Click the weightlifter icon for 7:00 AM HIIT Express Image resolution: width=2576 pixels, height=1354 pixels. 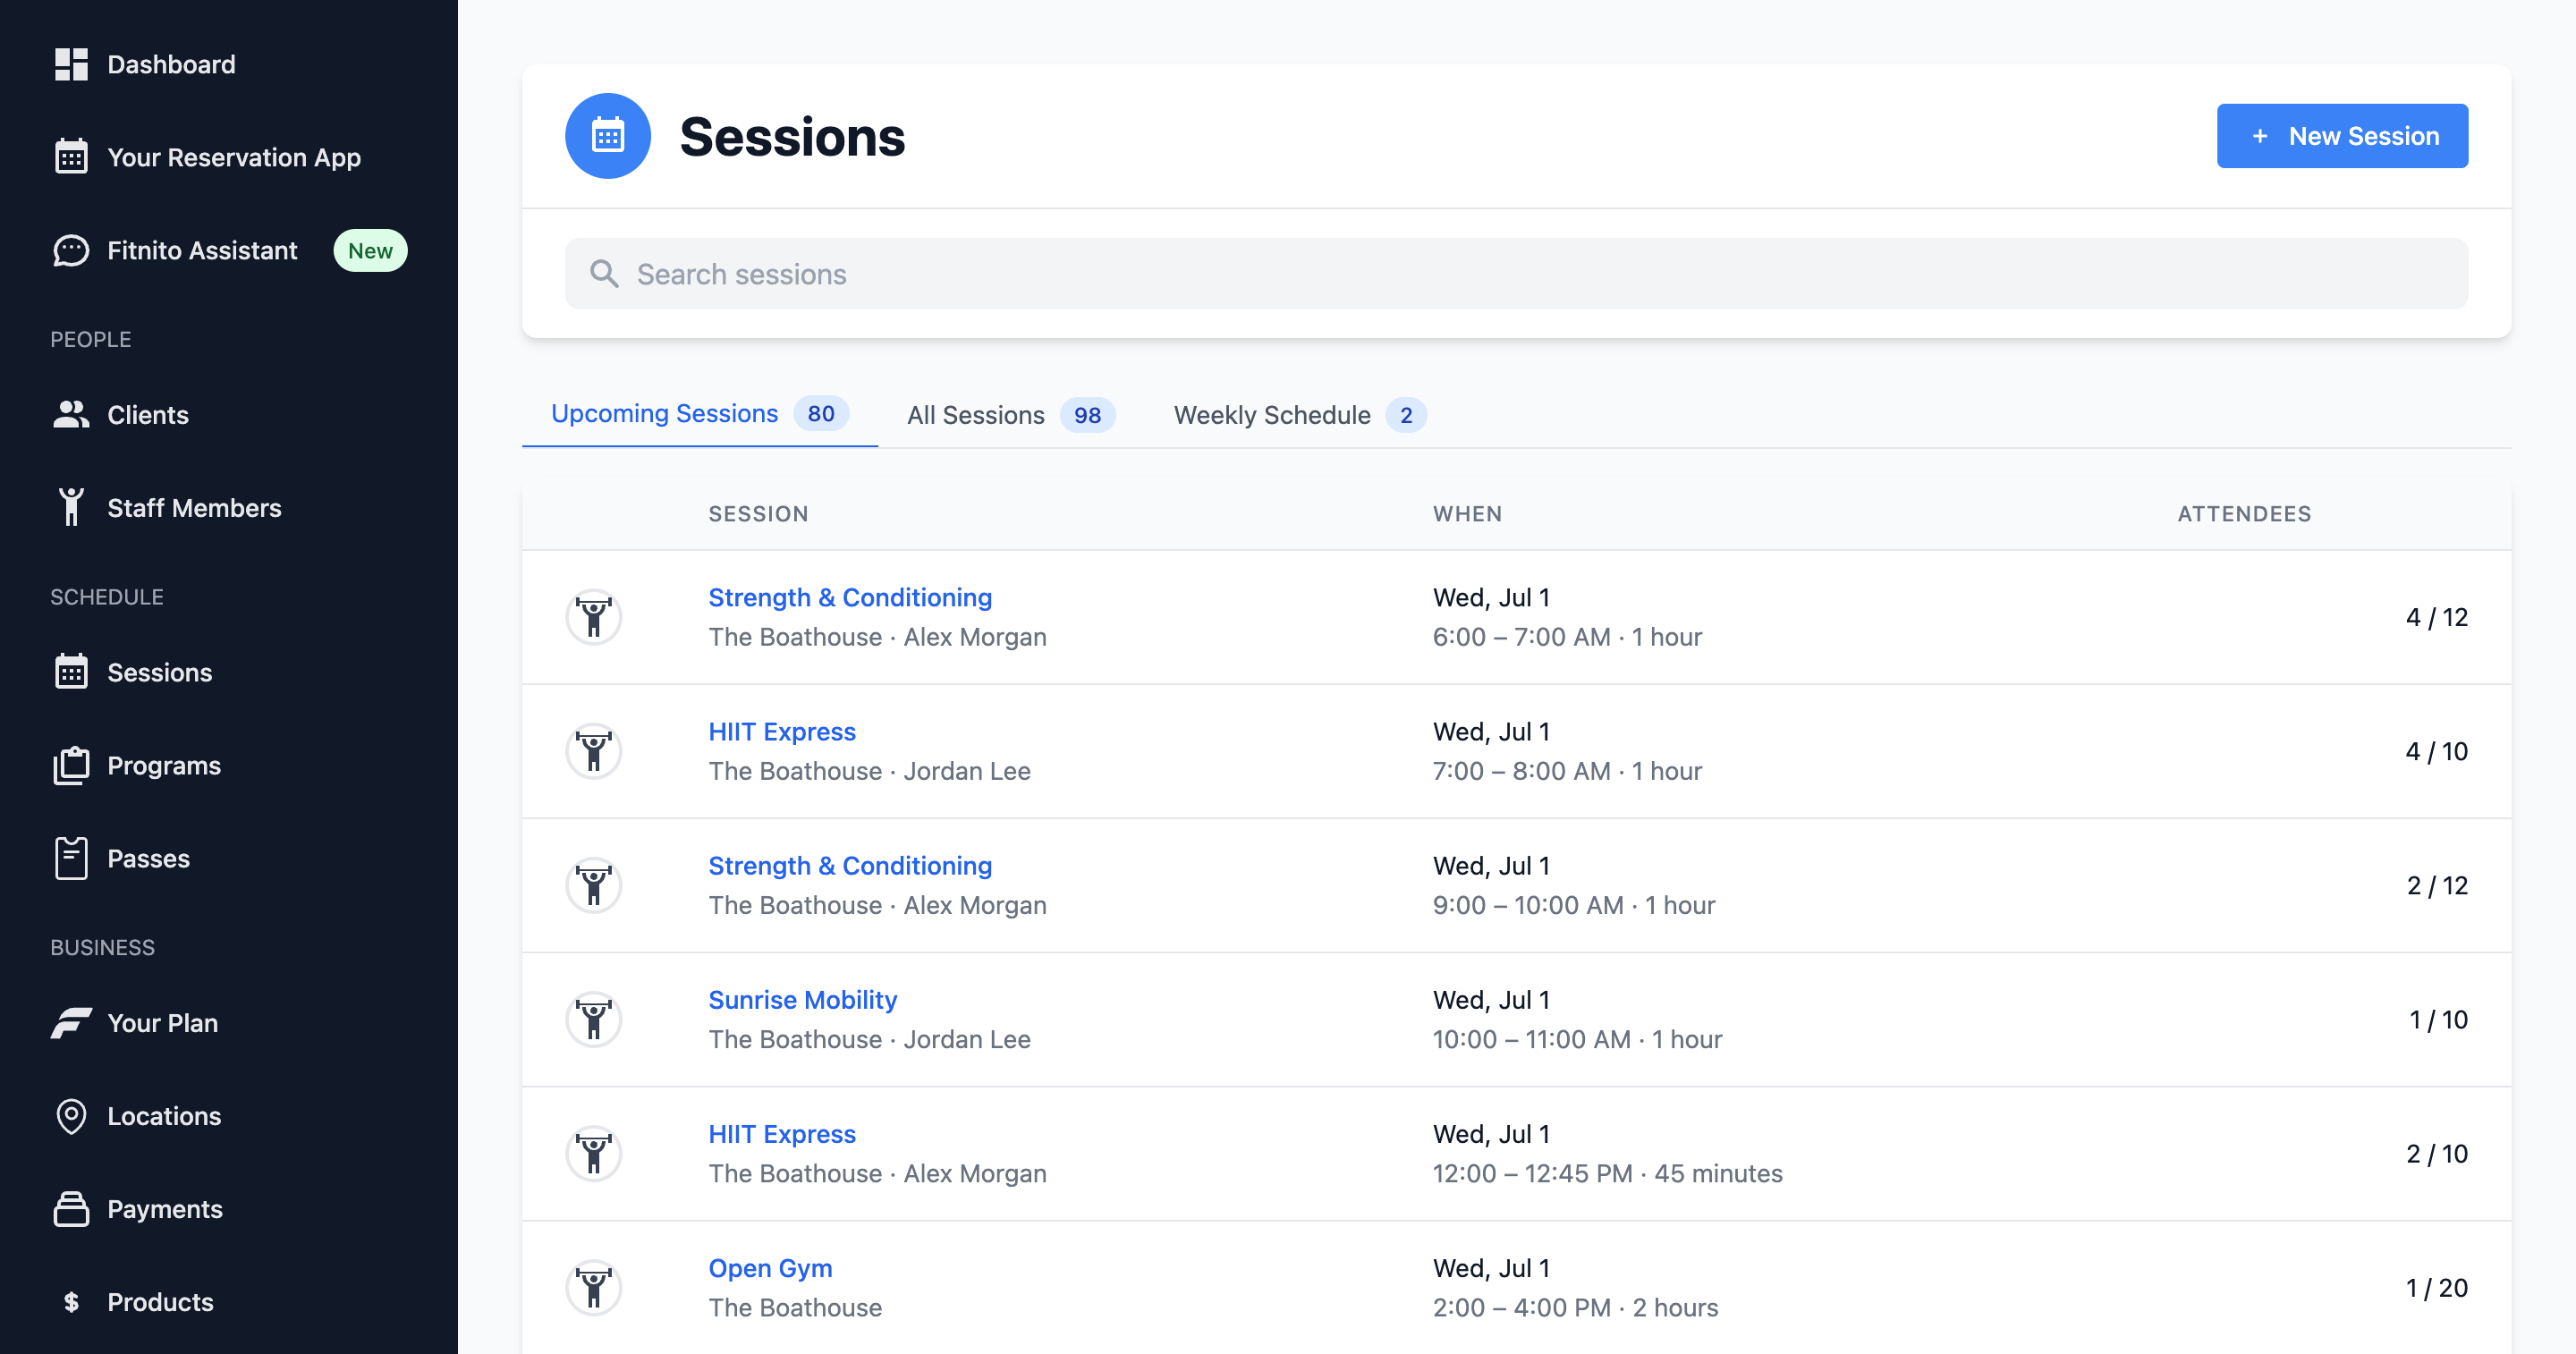coord(594,751)
